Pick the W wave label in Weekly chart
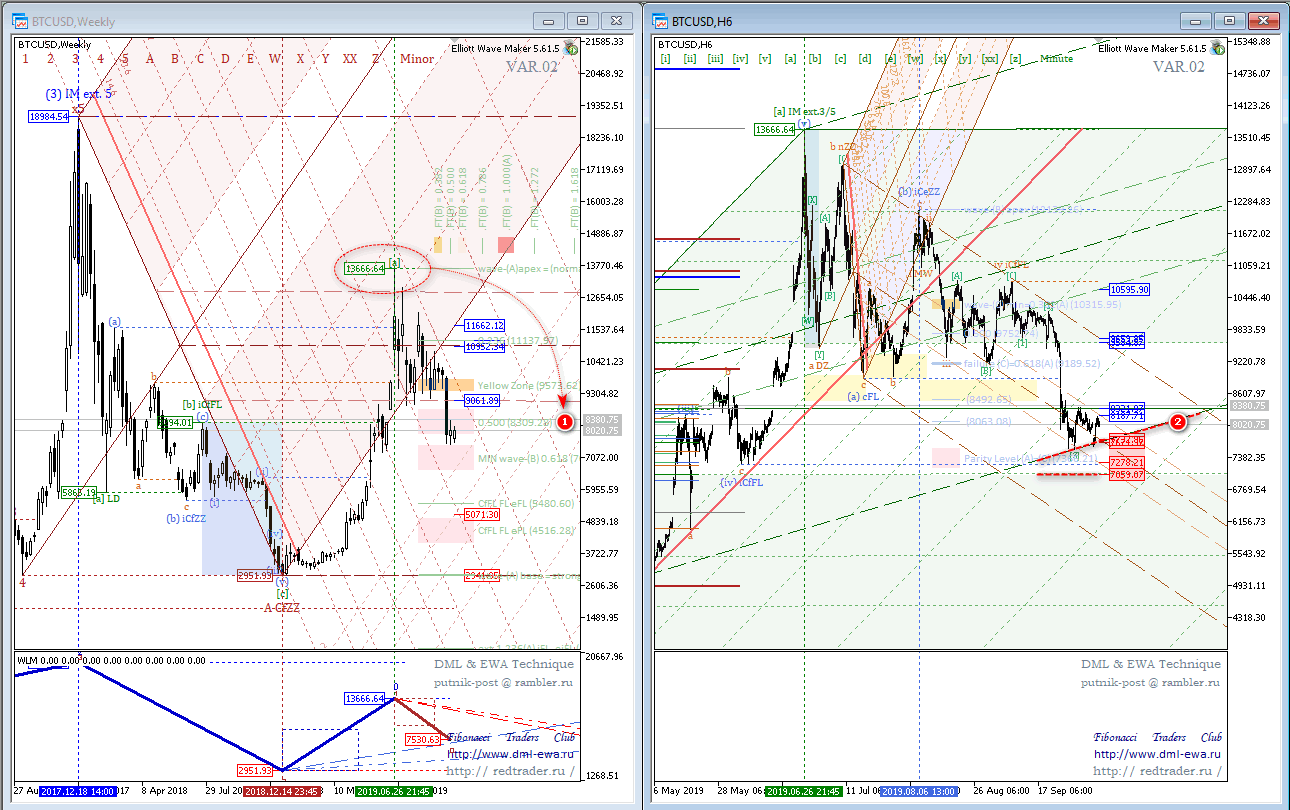 (x=274, y=58)
